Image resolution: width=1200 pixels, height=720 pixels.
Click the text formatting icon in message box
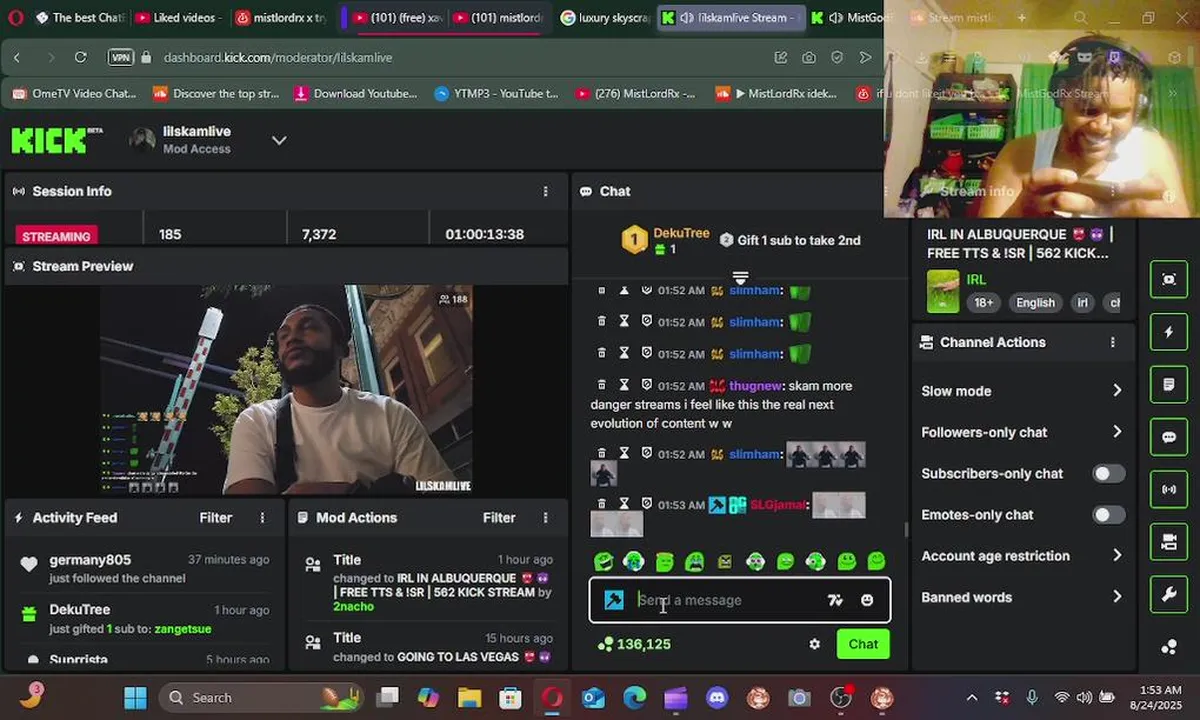pyautogui.click(x=835, y=600)
